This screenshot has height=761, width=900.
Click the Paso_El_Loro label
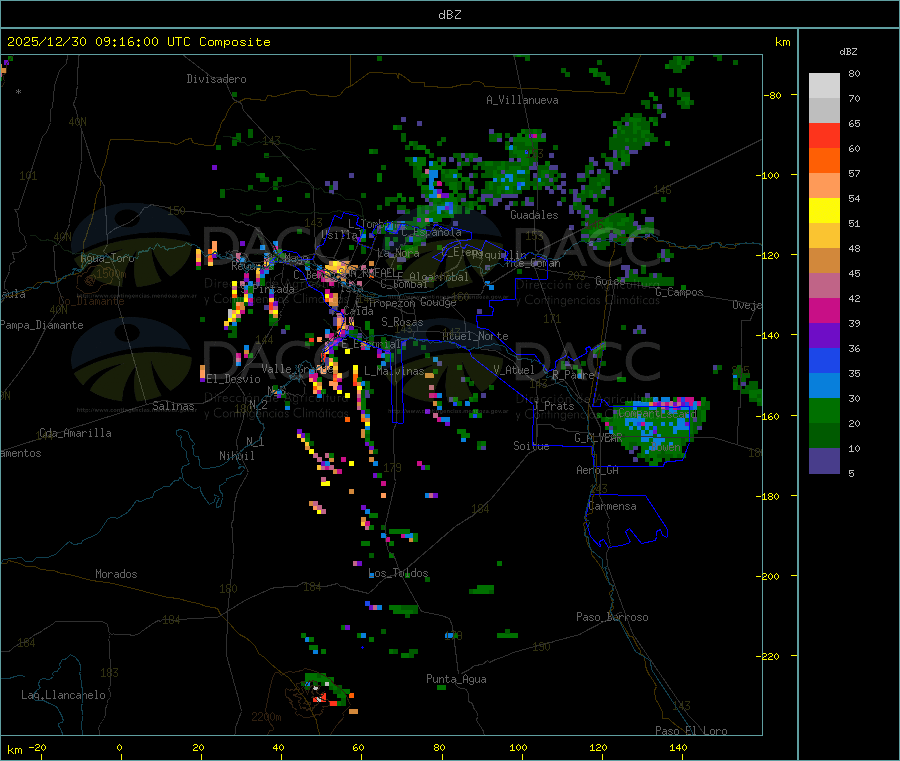[691, 731]
